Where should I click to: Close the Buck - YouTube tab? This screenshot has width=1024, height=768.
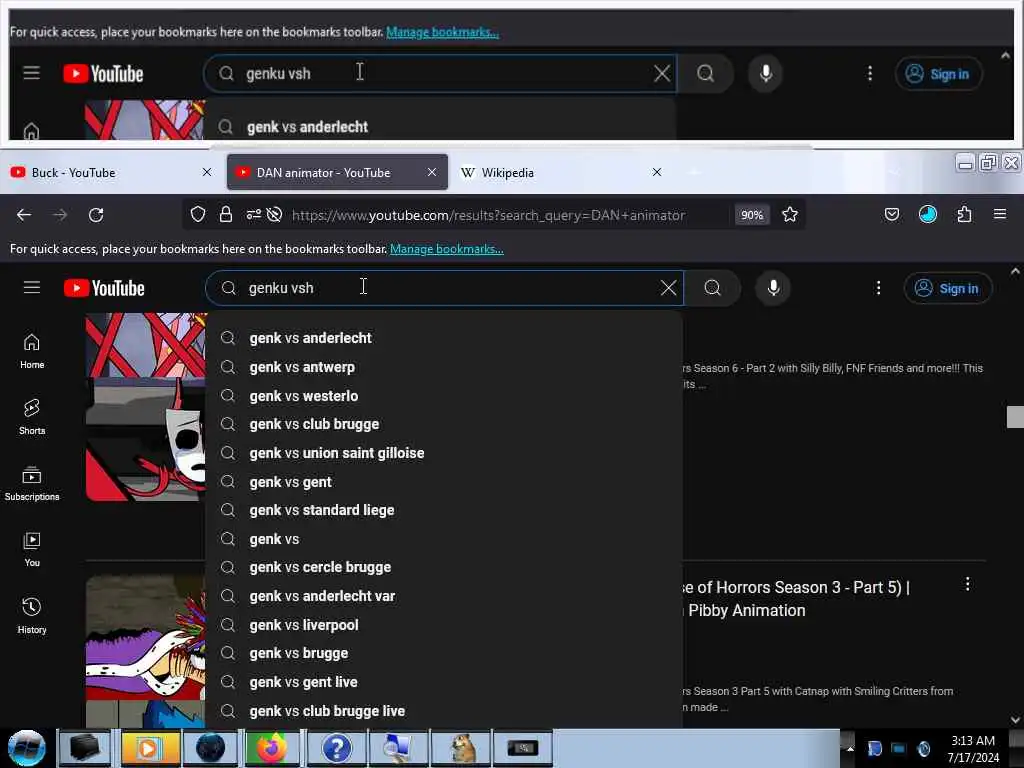207,172
